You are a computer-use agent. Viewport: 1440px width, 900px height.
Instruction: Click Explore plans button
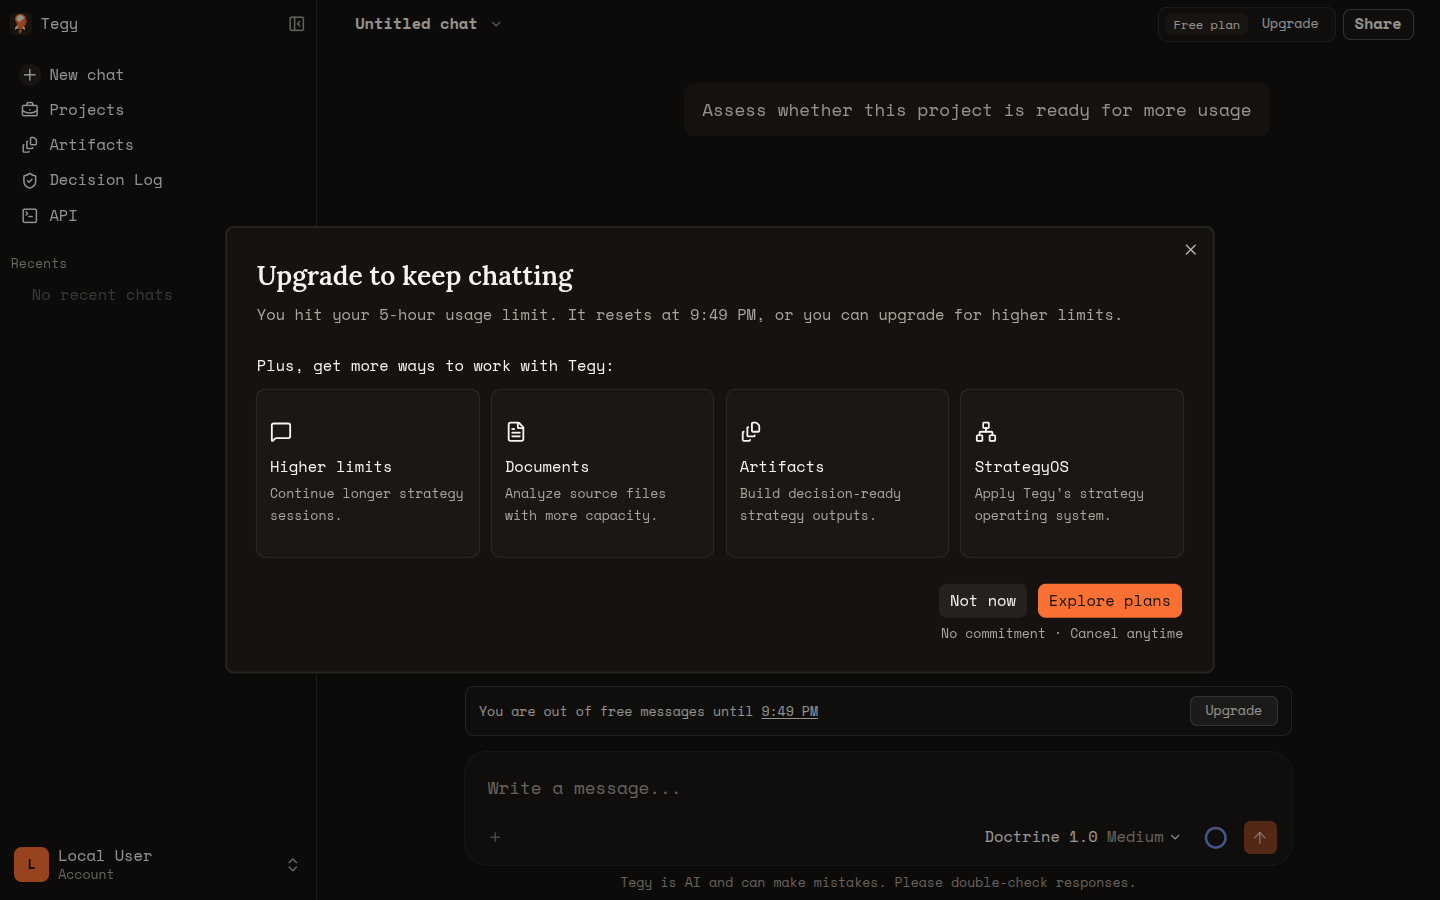(1110, 601)
